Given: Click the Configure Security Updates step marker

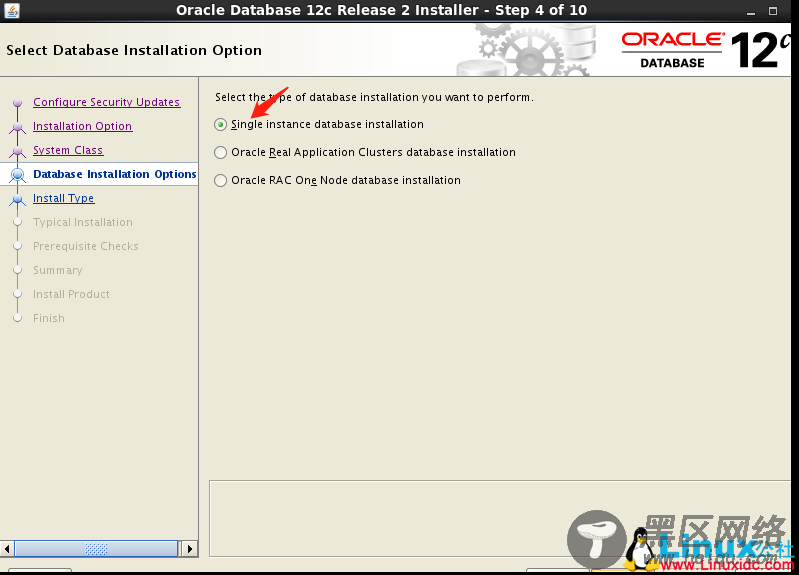Looking at the screenshot, I should pyautogui.click(x=18, y=102).
